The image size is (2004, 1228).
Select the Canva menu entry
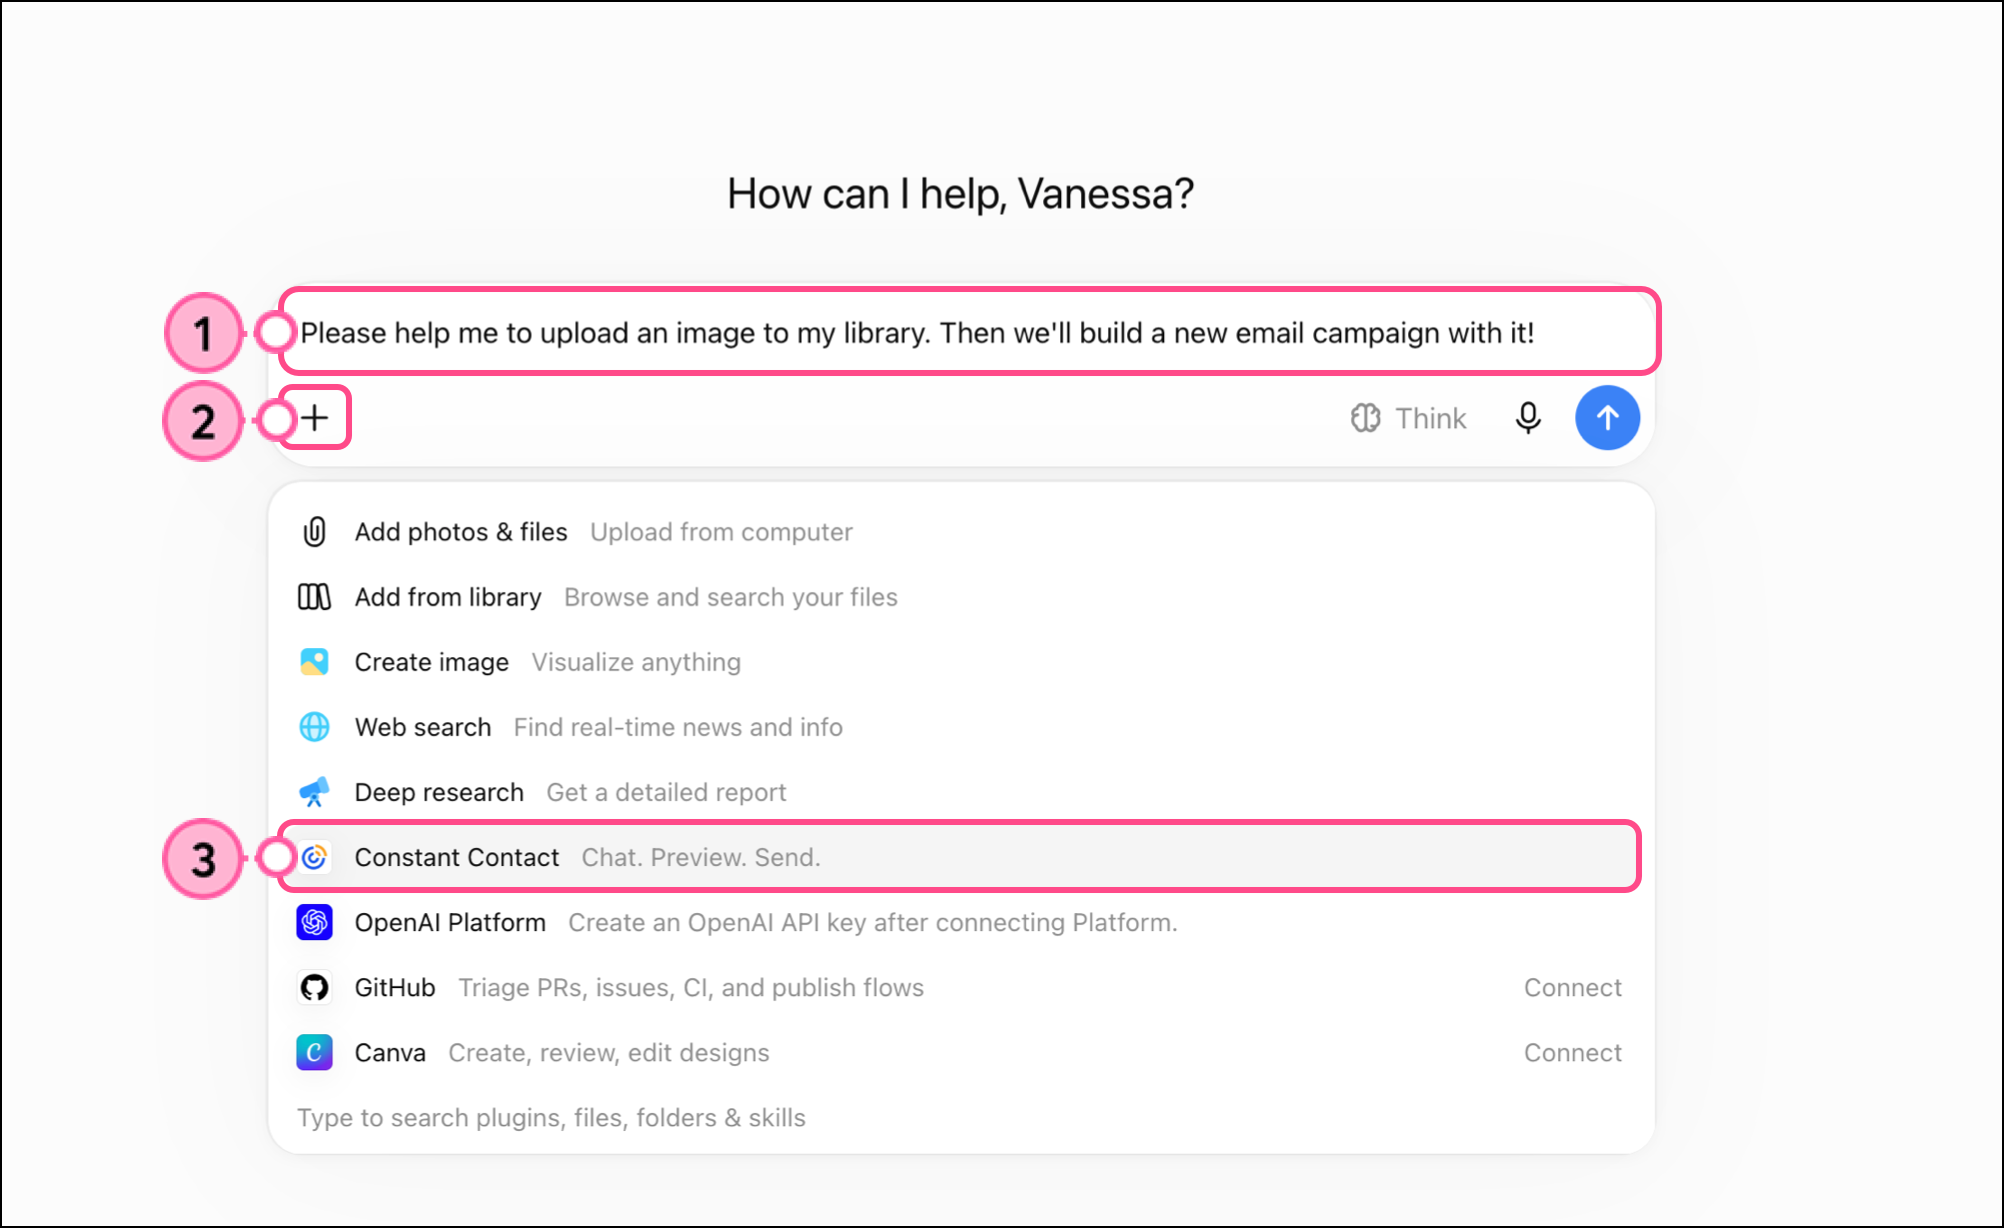(961, 1052)
